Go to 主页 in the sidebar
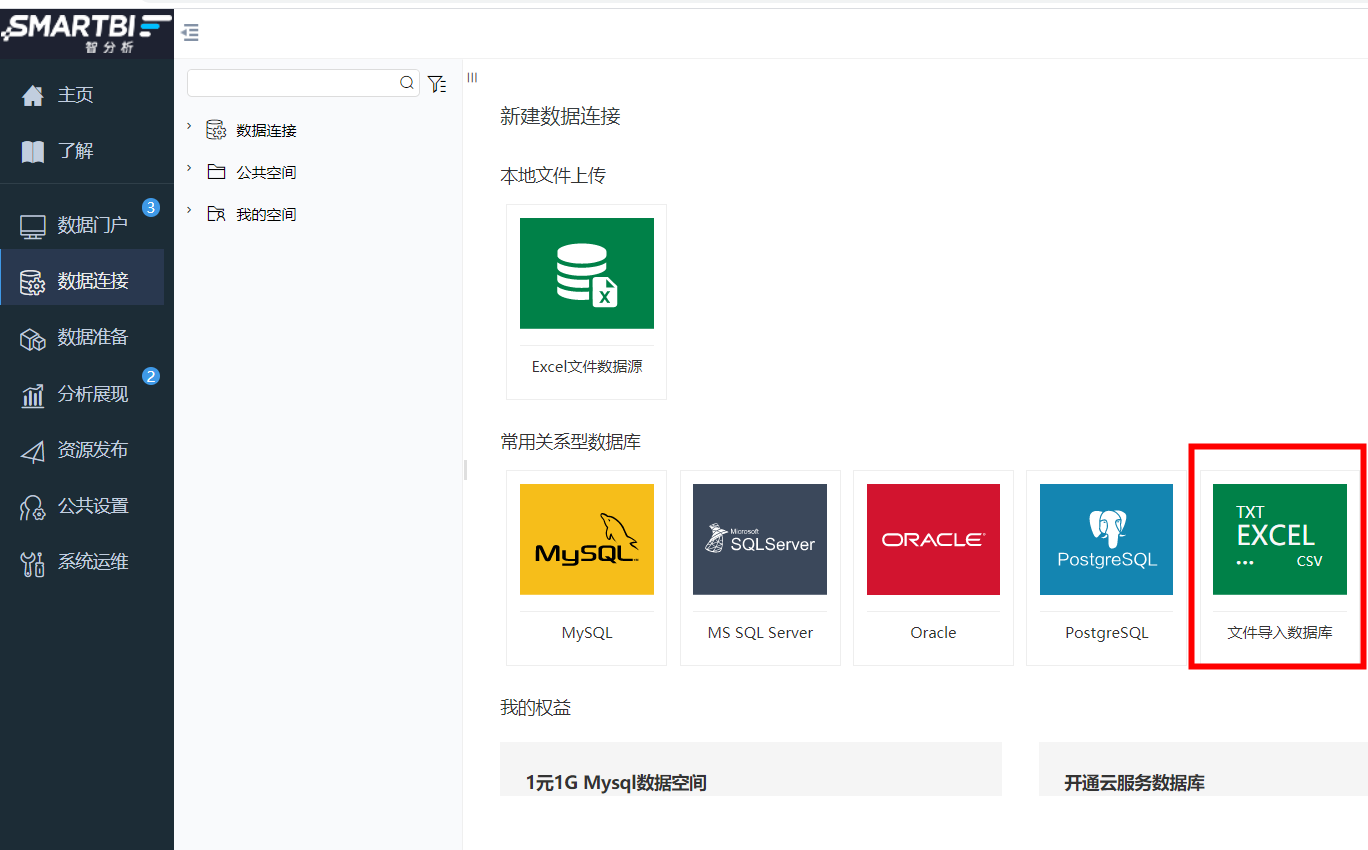This screenshot has height=850, width=1368. pyautogui.click(x=75, y=95)
